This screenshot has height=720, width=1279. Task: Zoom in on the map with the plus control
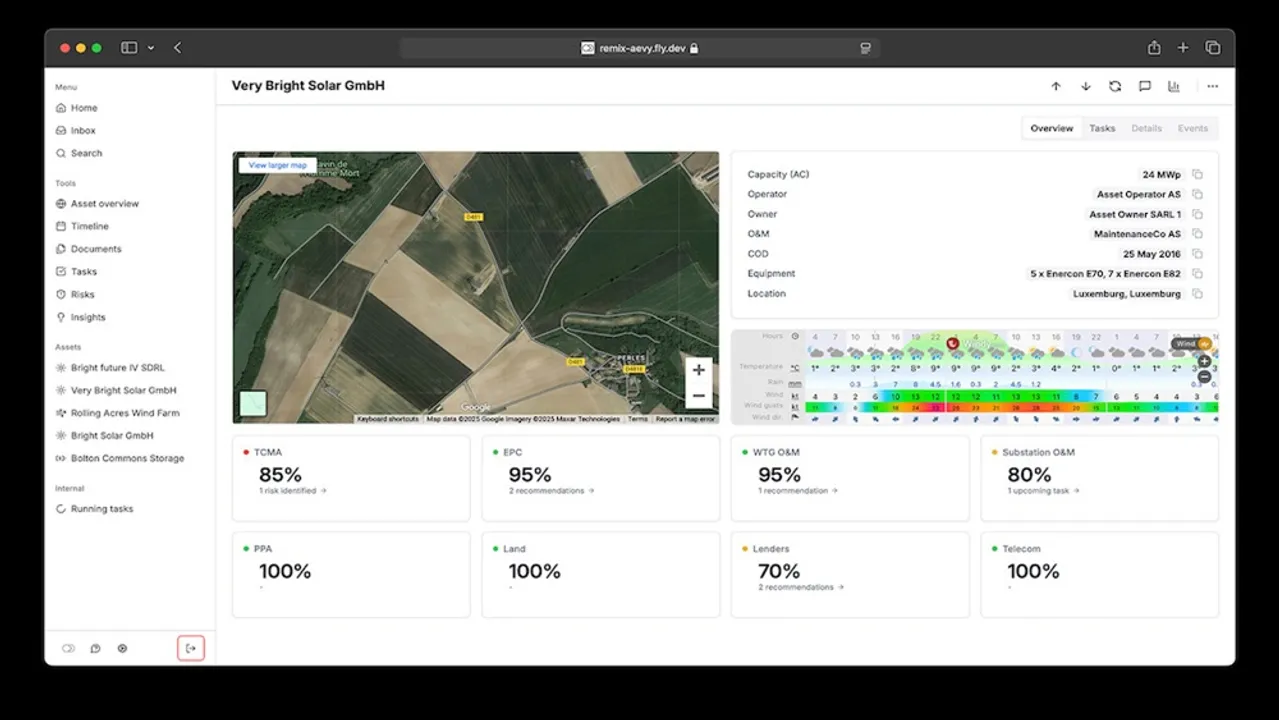pos(698,370)
